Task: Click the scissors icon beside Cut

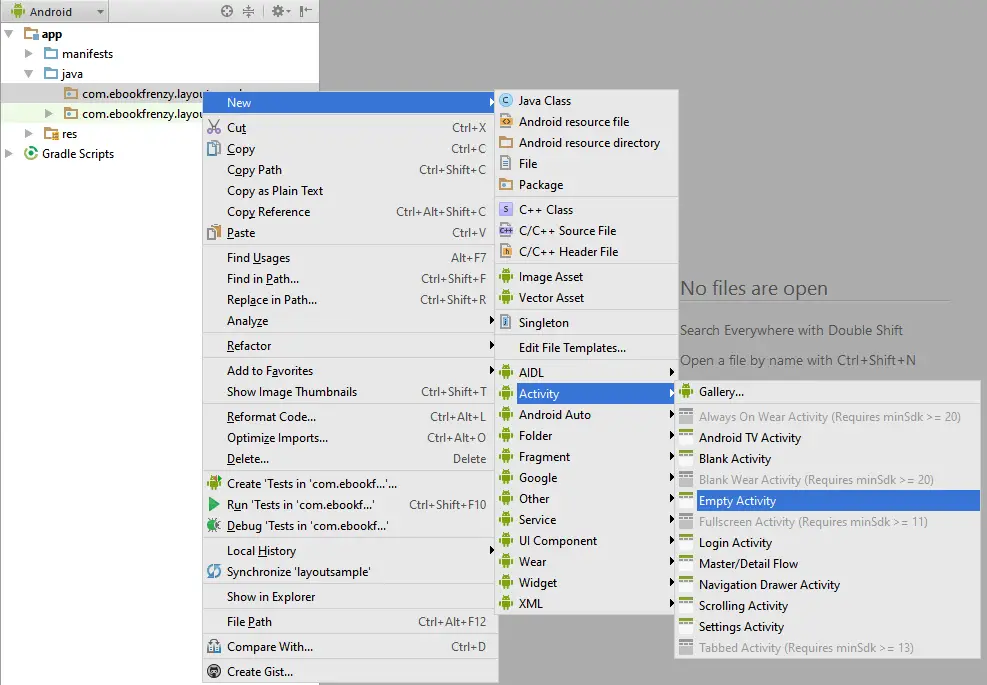Action: click(214, 128)
